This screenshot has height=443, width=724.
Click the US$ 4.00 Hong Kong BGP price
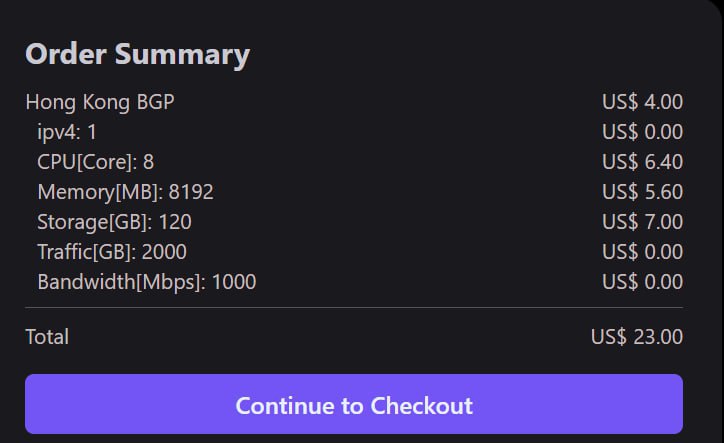pyautogui.click(x=642, y=101)
